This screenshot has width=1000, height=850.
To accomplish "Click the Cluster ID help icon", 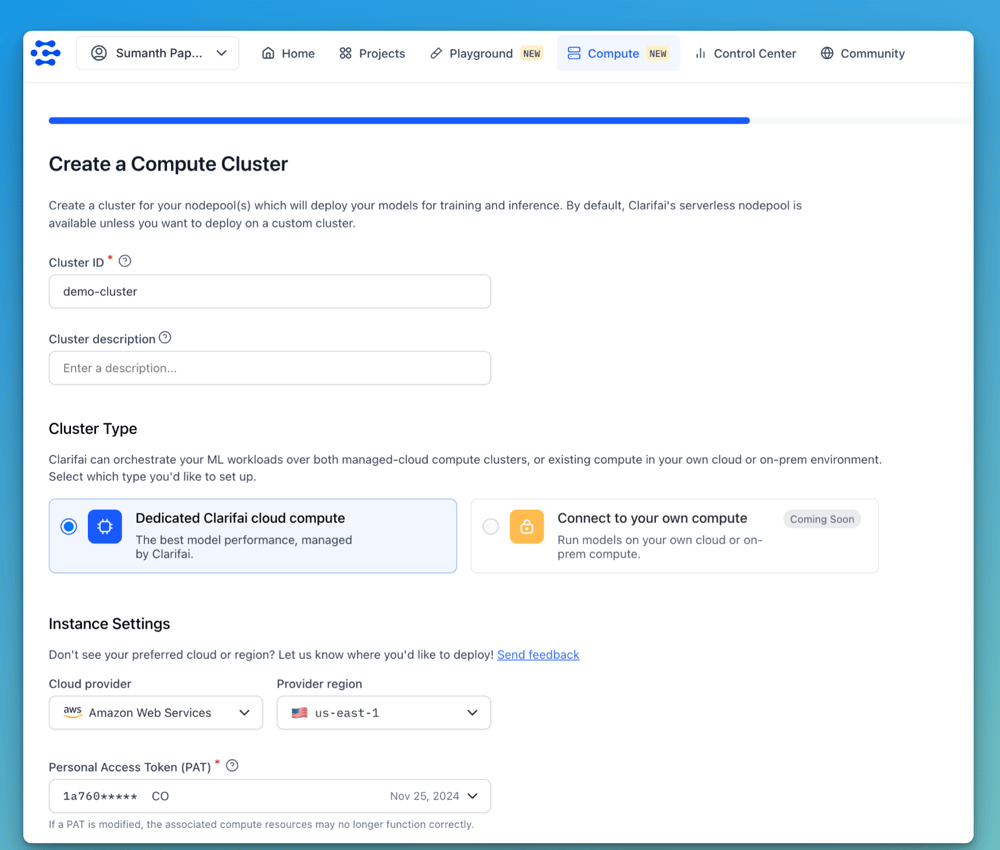I will [125, 261].
